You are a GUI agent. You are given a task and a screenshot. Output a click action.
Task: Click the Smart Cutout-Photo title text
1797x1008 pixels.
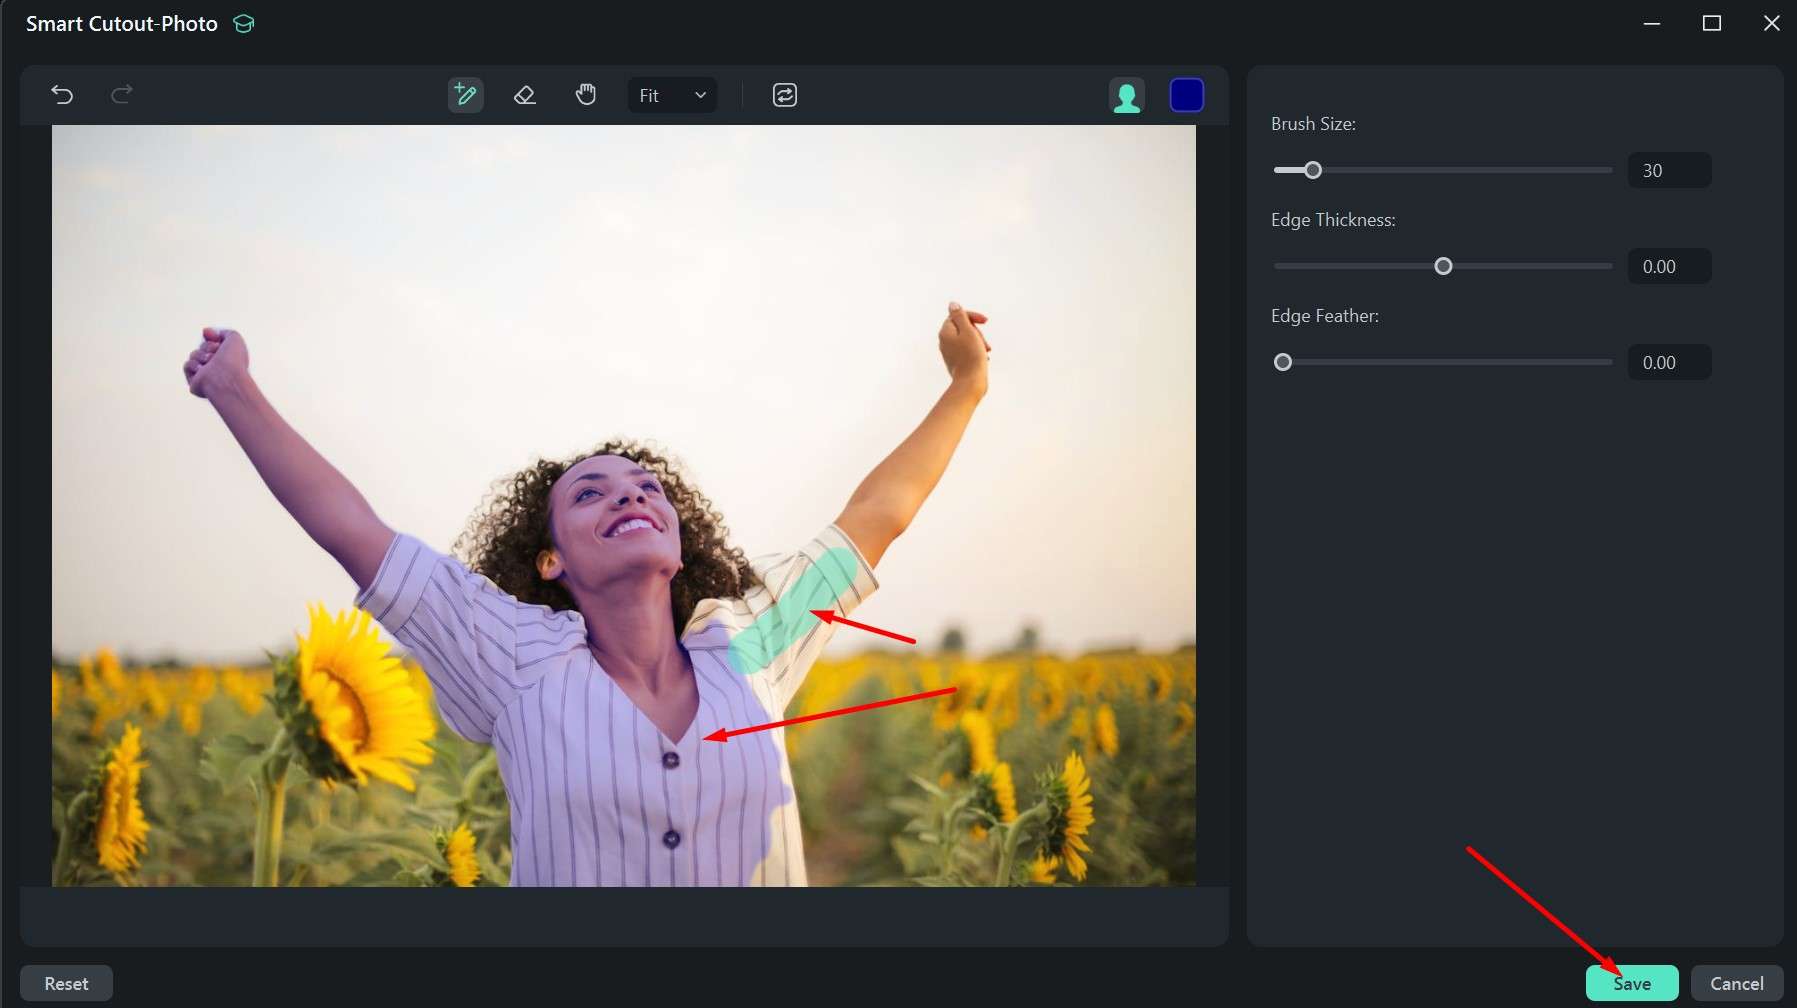pos(122,24)
